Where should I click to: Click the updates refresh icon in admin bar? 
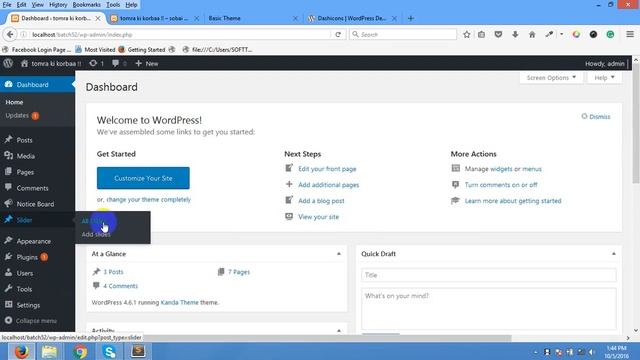pyautogui.click(x=93, y=63)
